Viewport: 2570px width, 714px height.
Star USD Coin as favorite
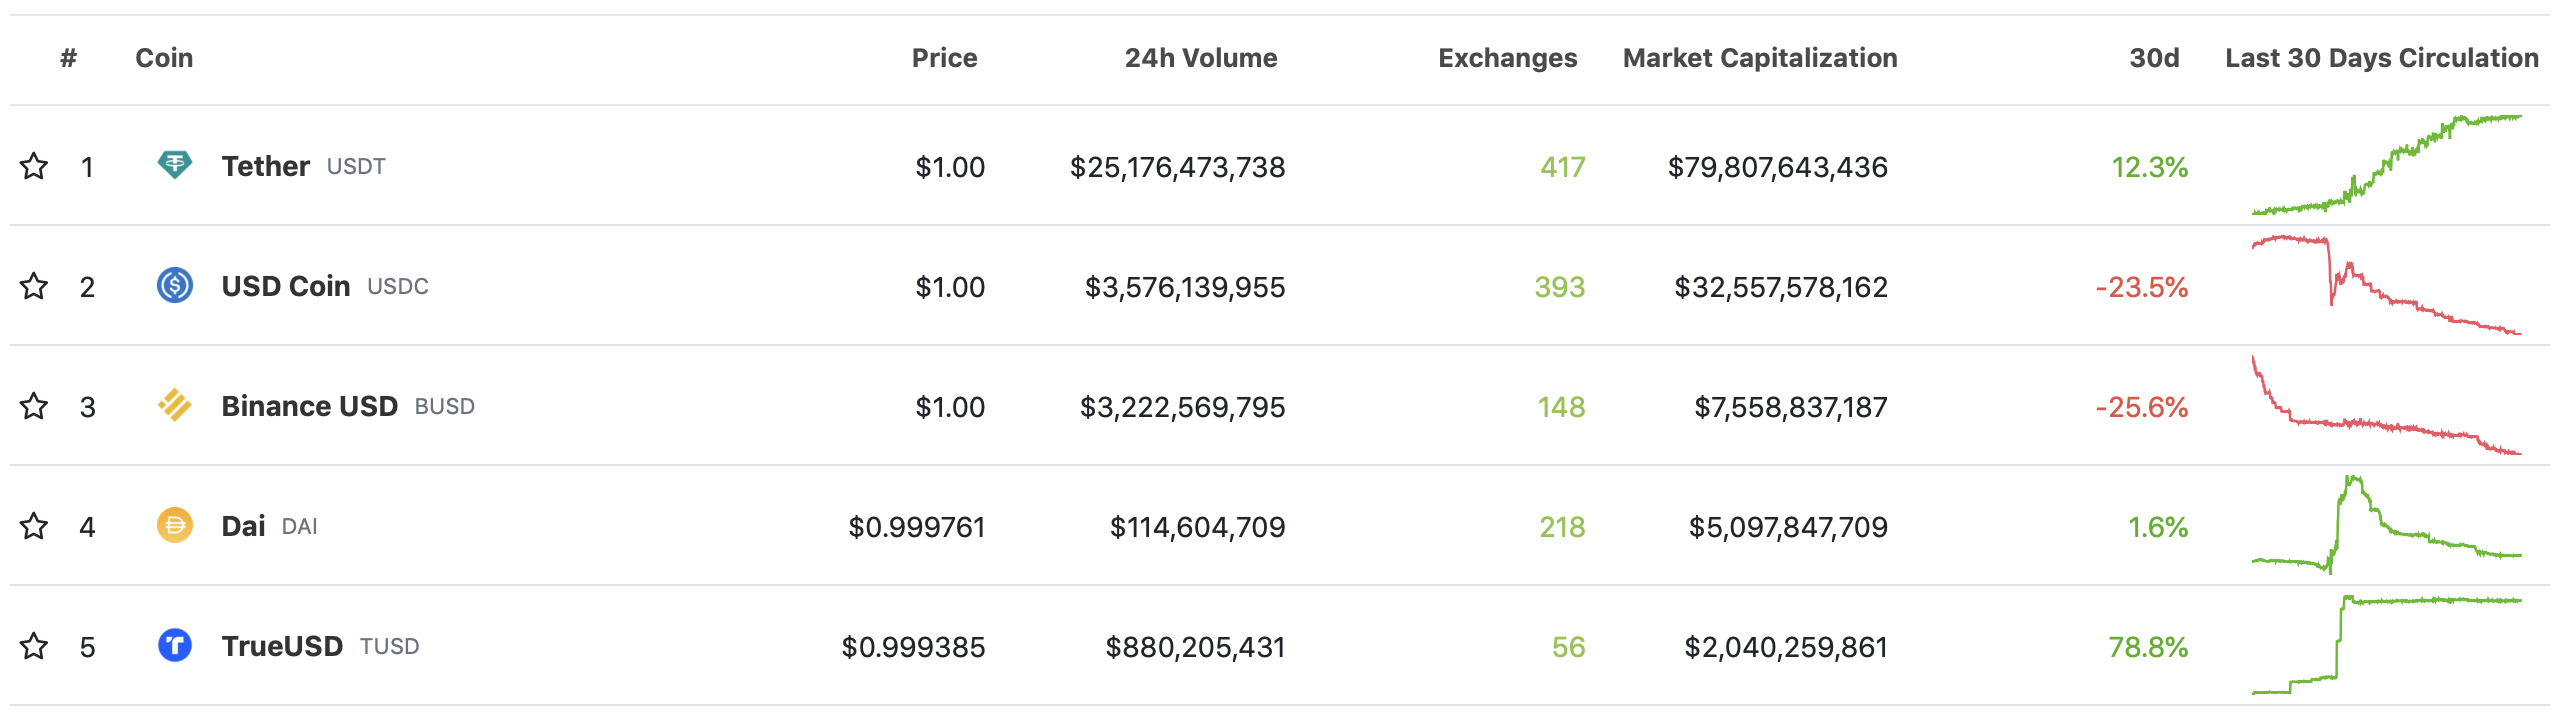coord(34,286)
